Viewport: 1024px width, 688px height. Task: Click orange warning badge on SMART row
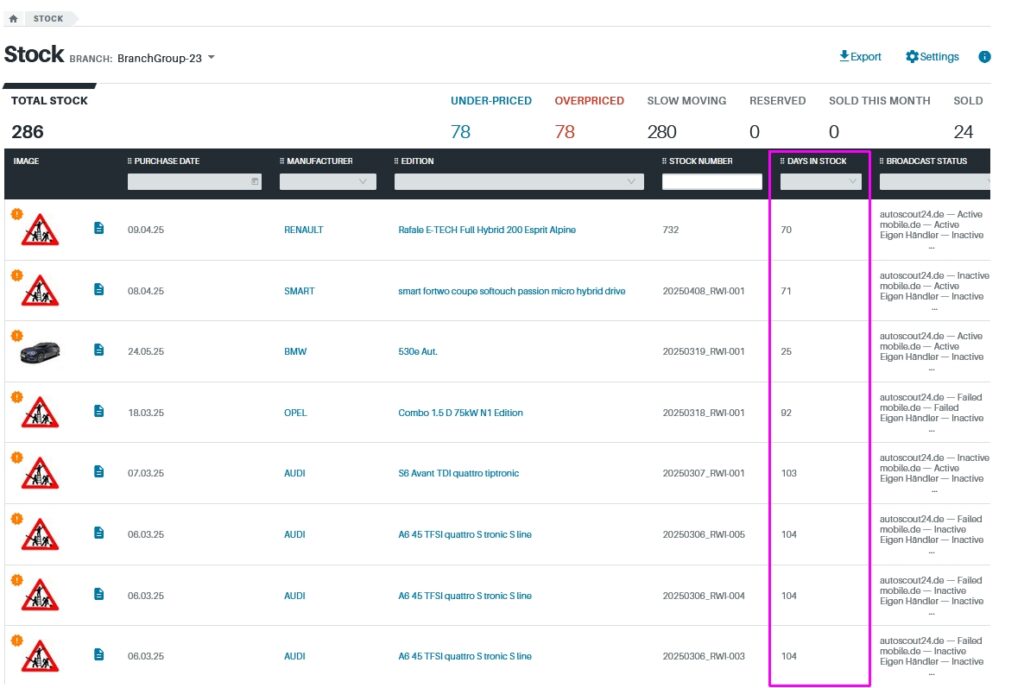[16, 275]
